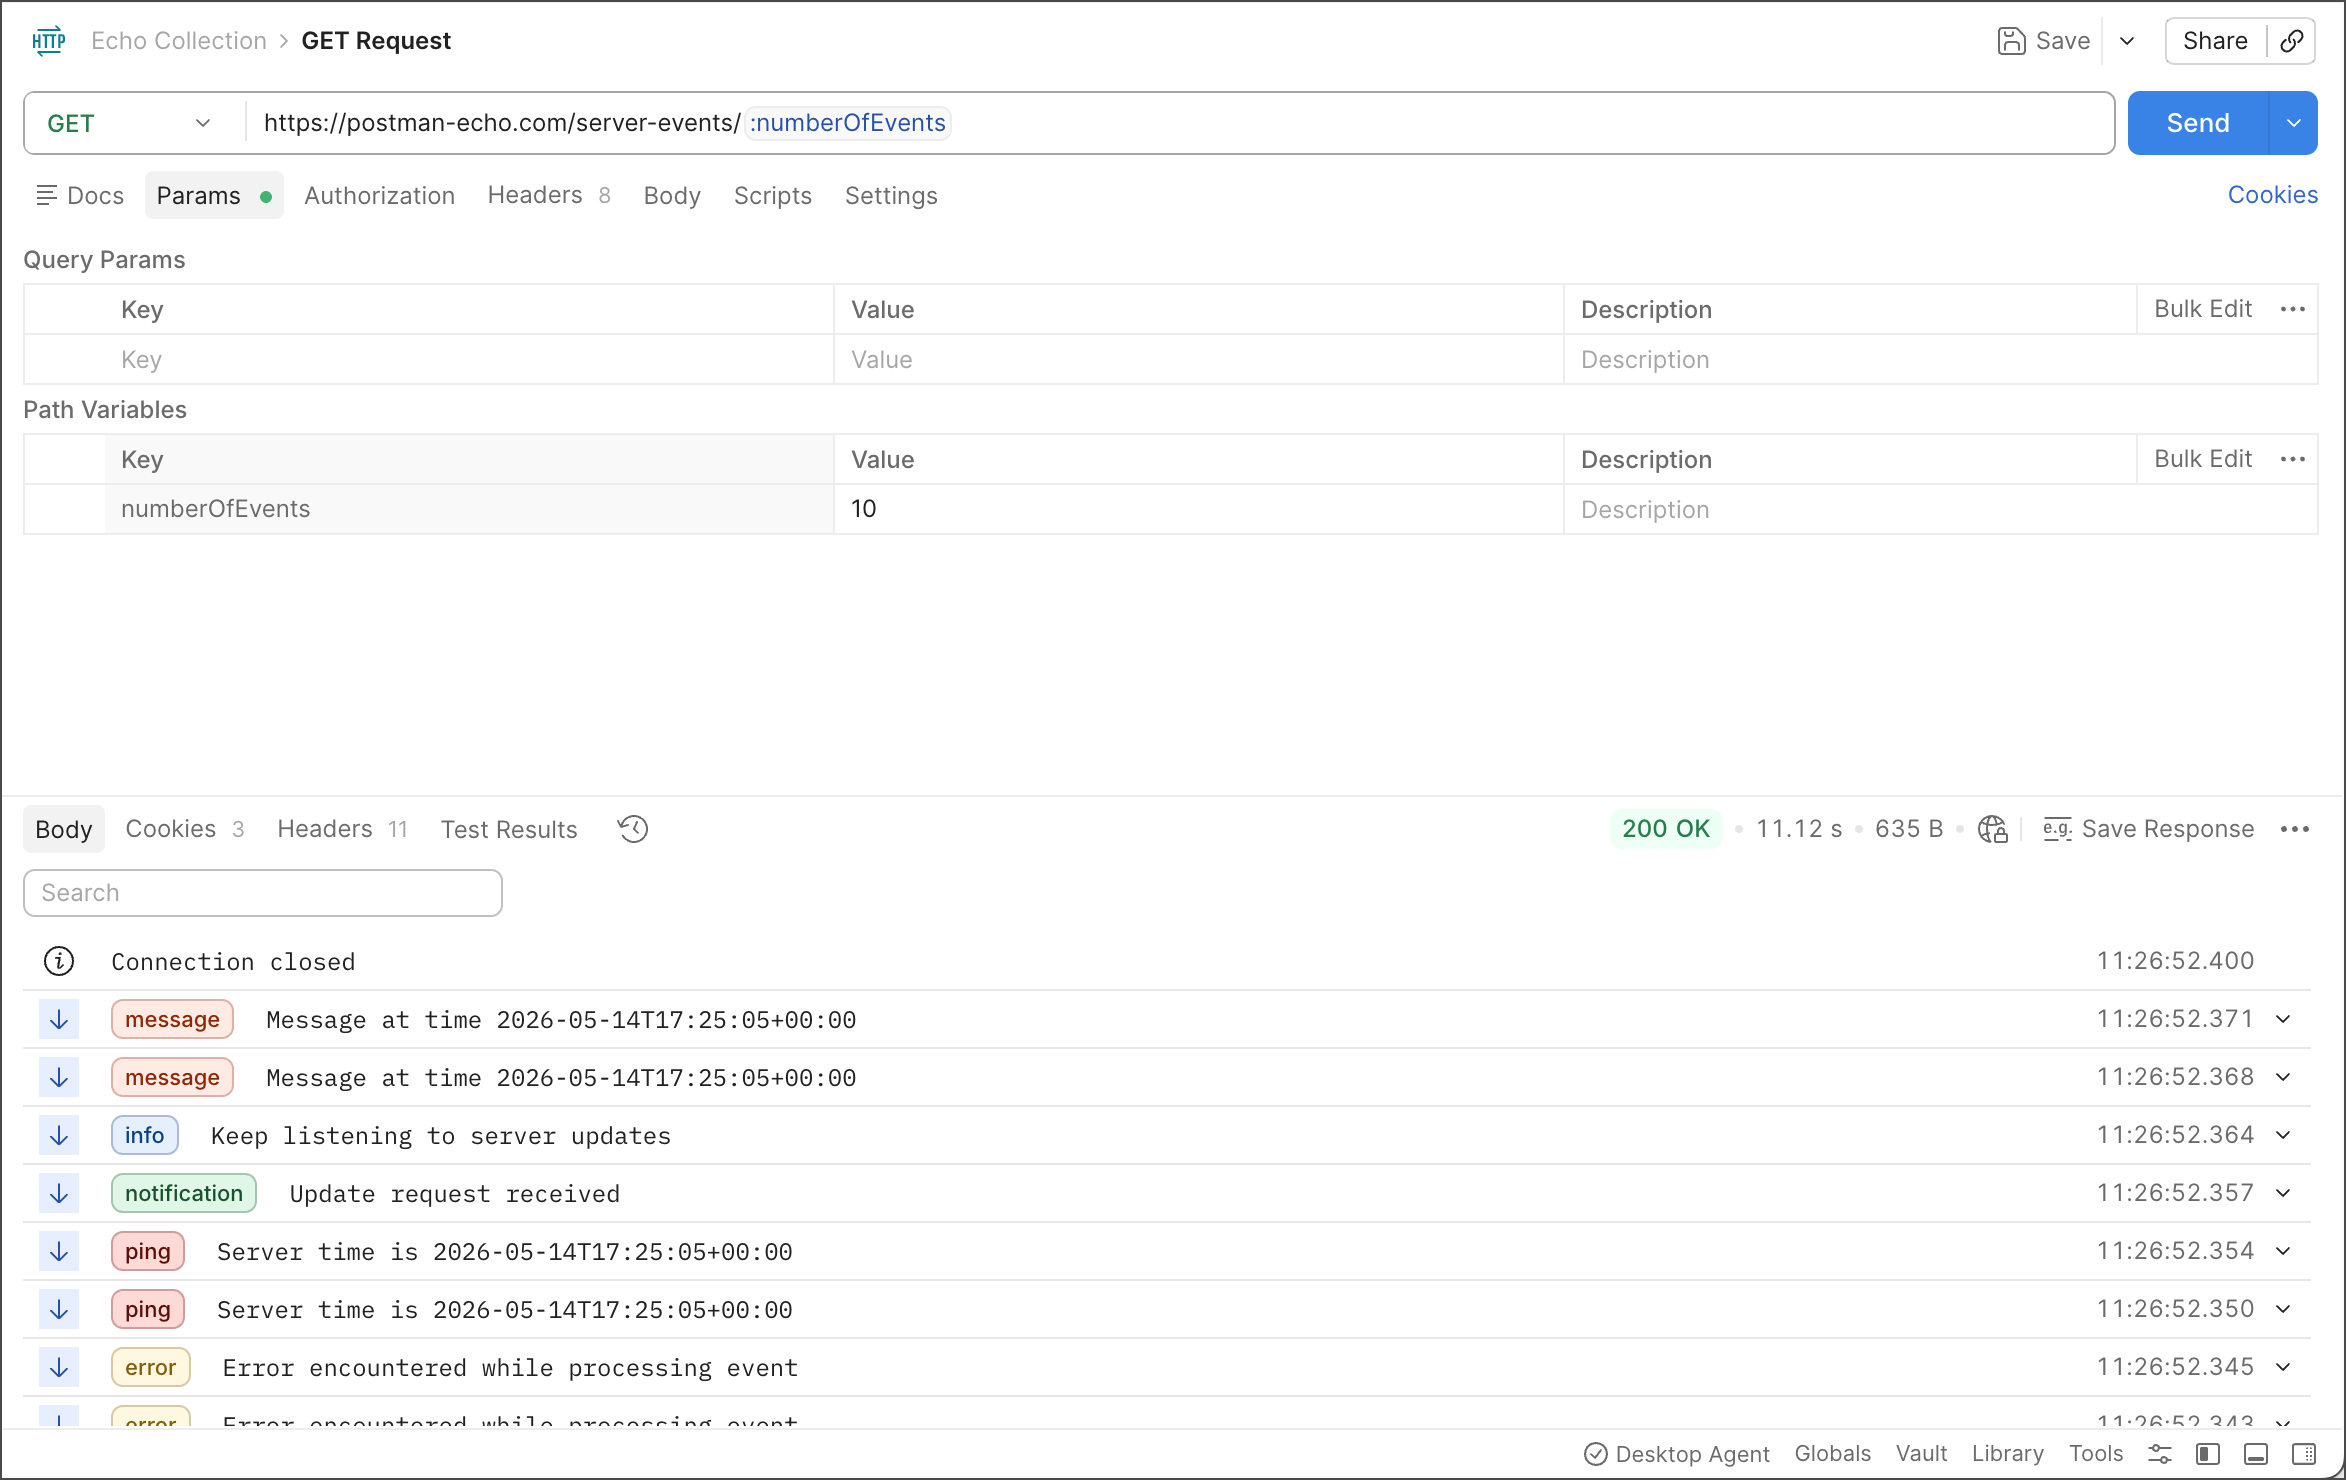Open the GET method dropdown
The height and width of the screenshot is (1480, 2346).
[130, 123]
